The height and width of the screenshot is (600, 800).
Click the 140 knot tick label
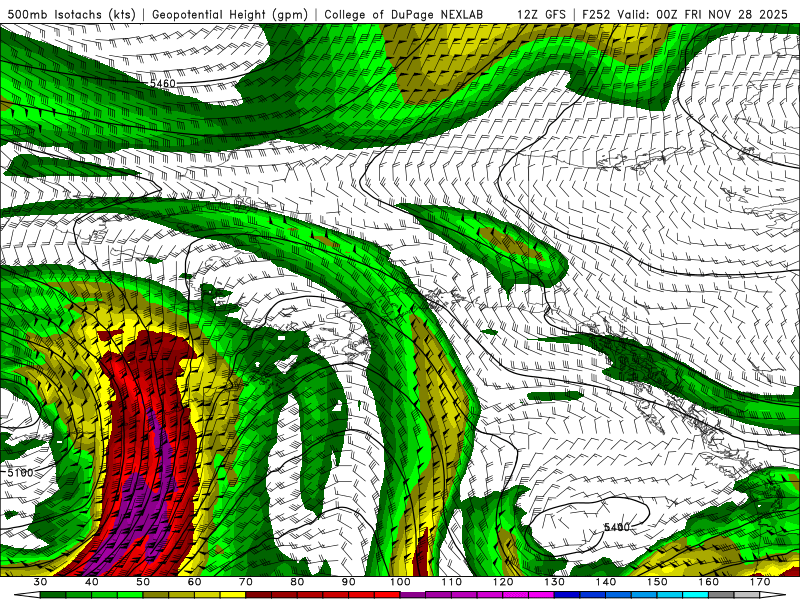[606, 582]
